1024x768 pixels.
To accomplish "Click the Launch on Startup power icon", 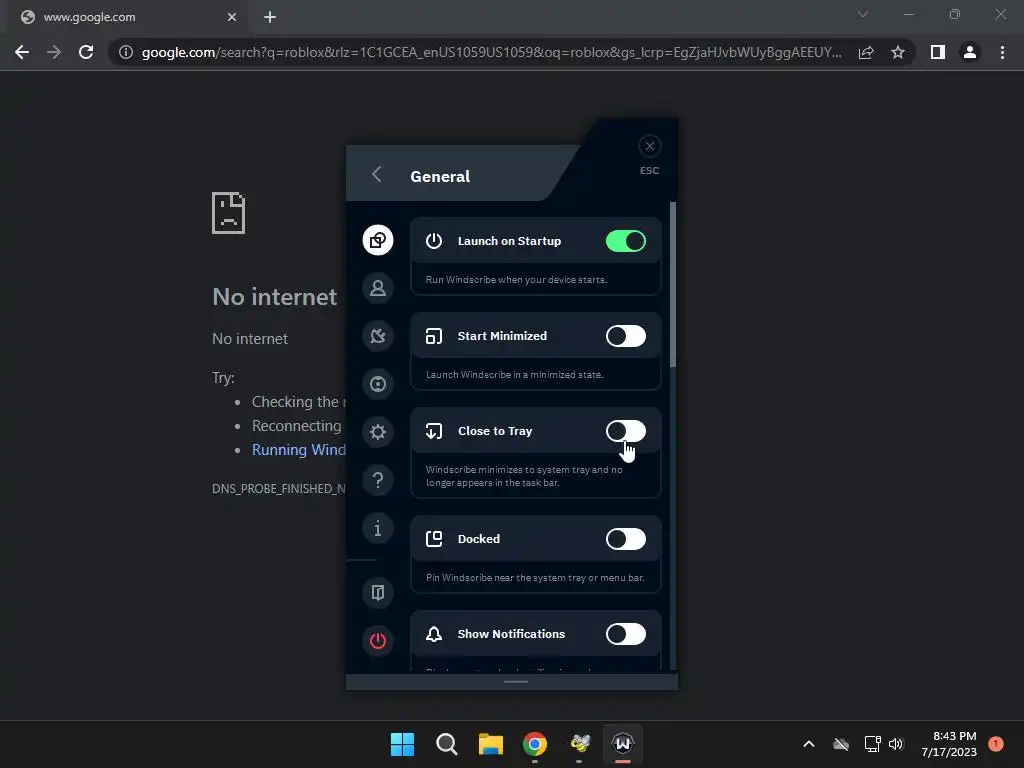I will [x=434, y=241].
